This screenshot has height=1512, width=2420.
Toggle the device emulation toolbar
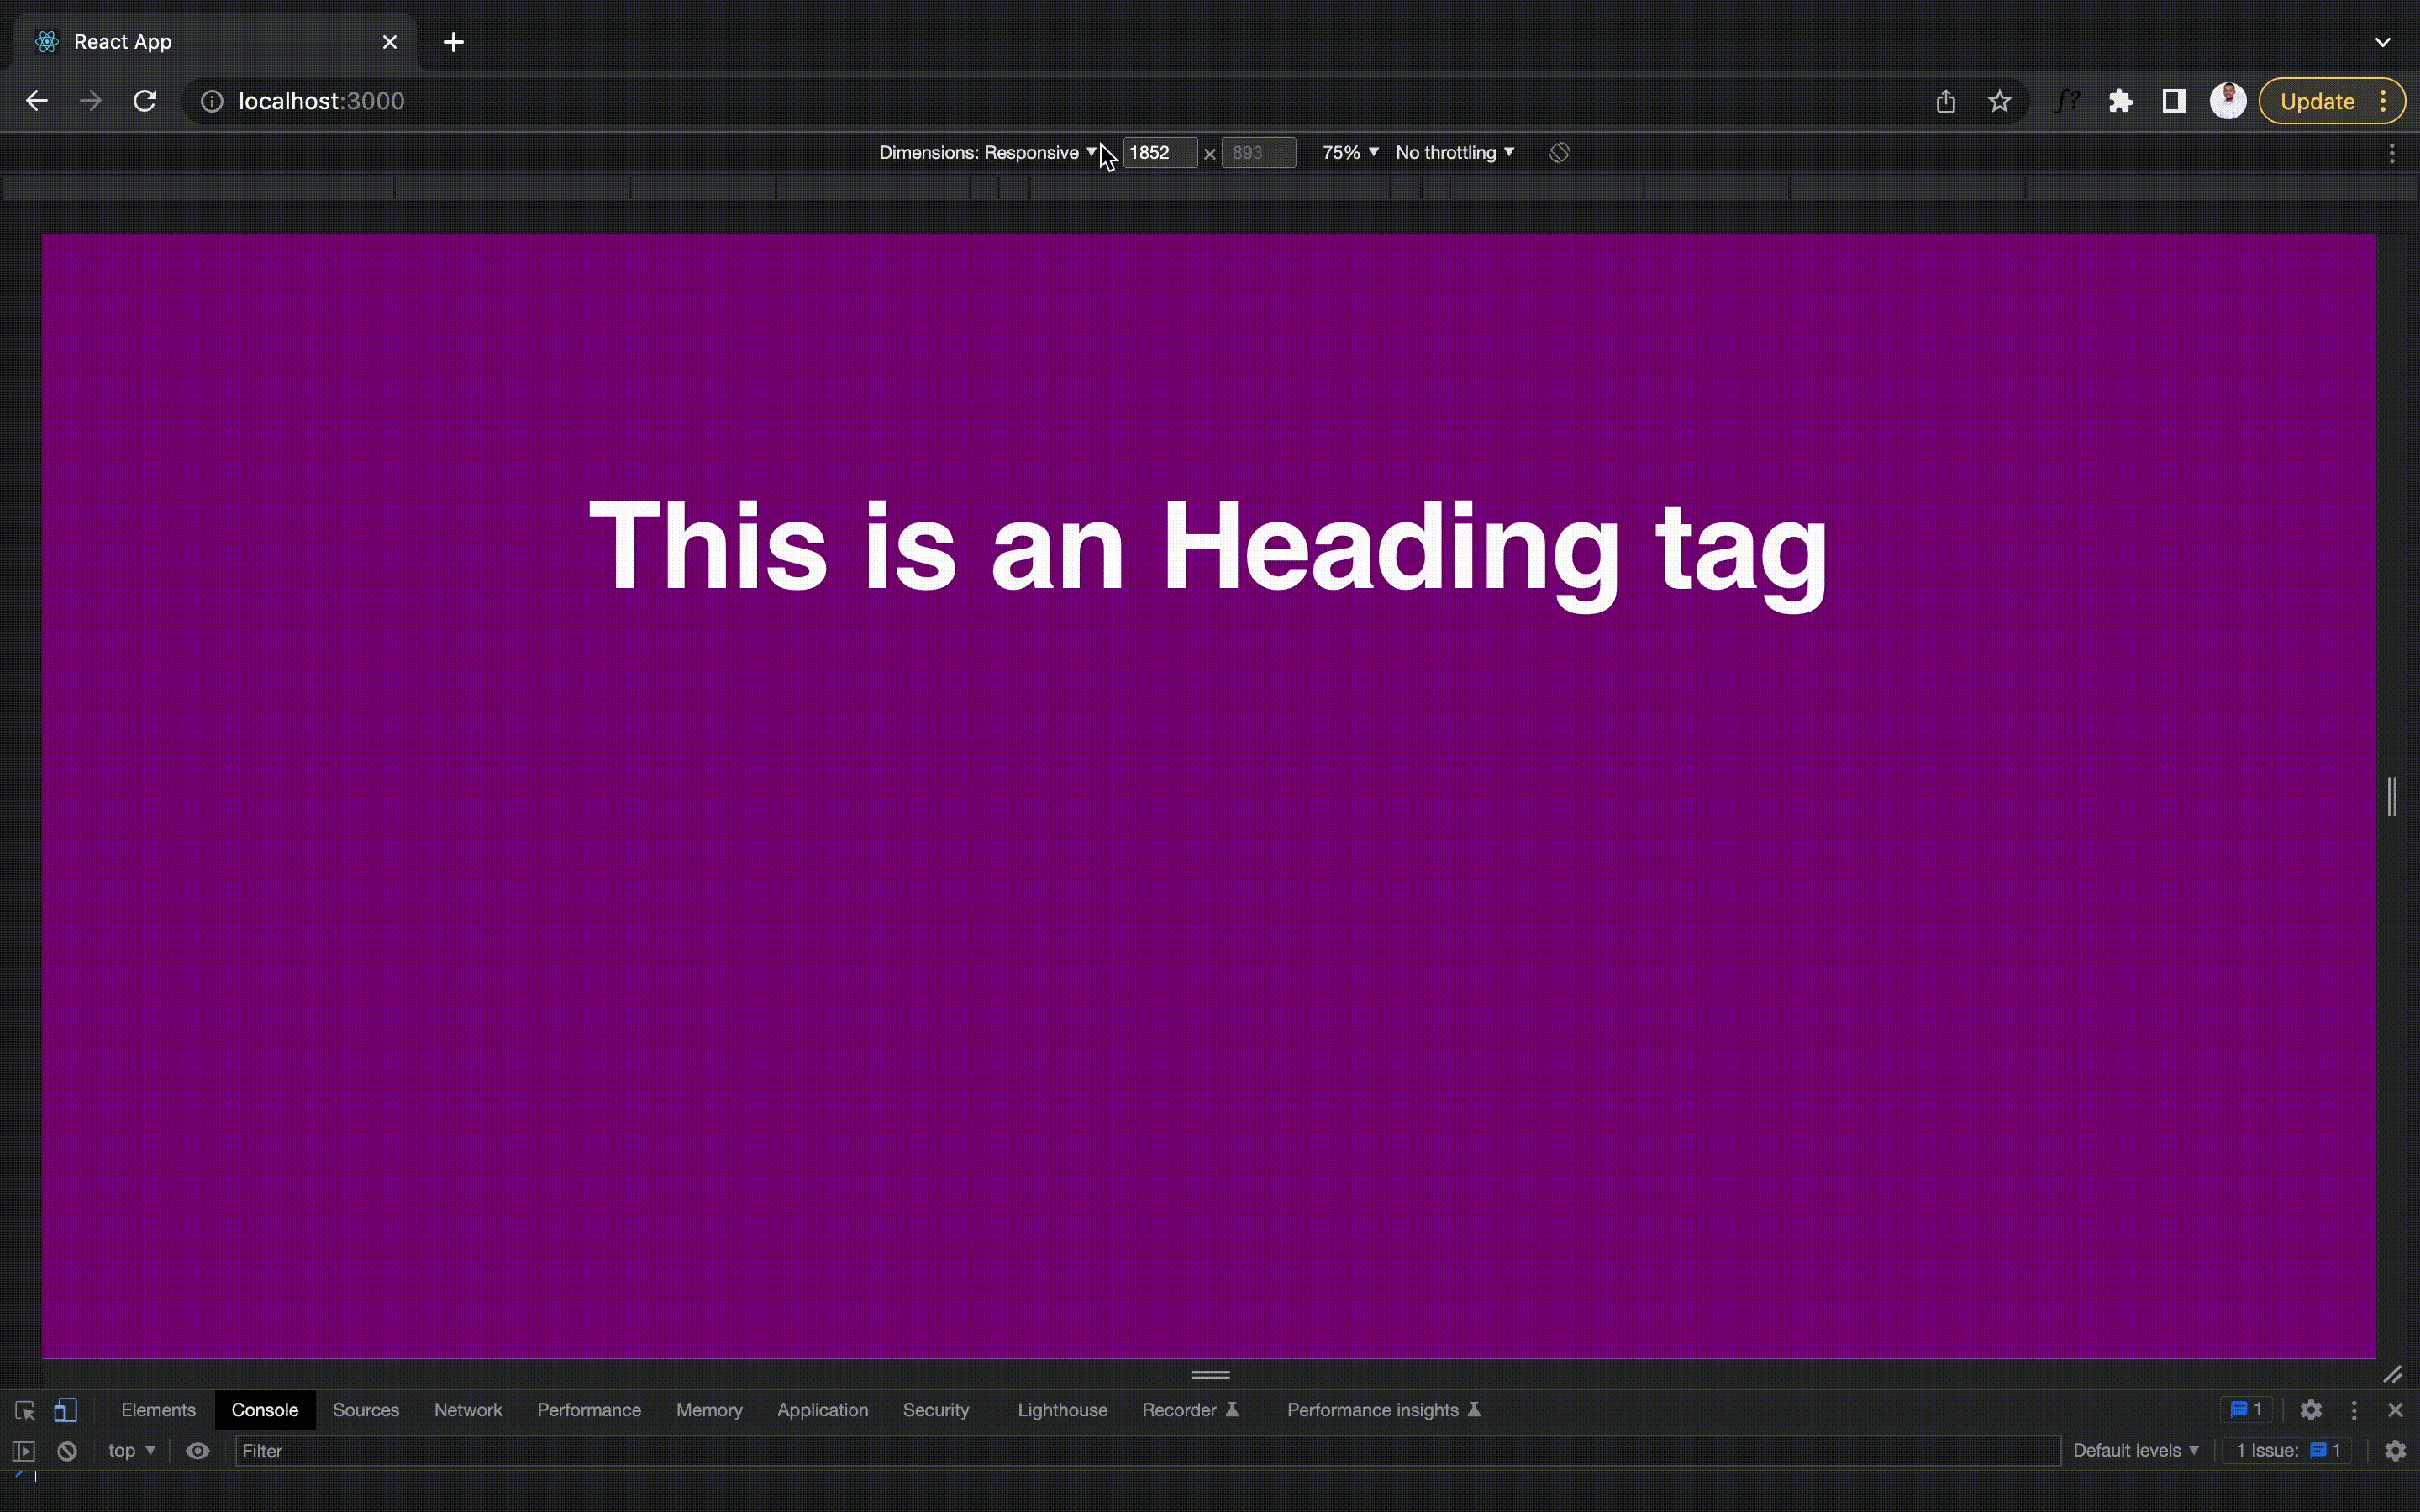tap(66, 1410)
